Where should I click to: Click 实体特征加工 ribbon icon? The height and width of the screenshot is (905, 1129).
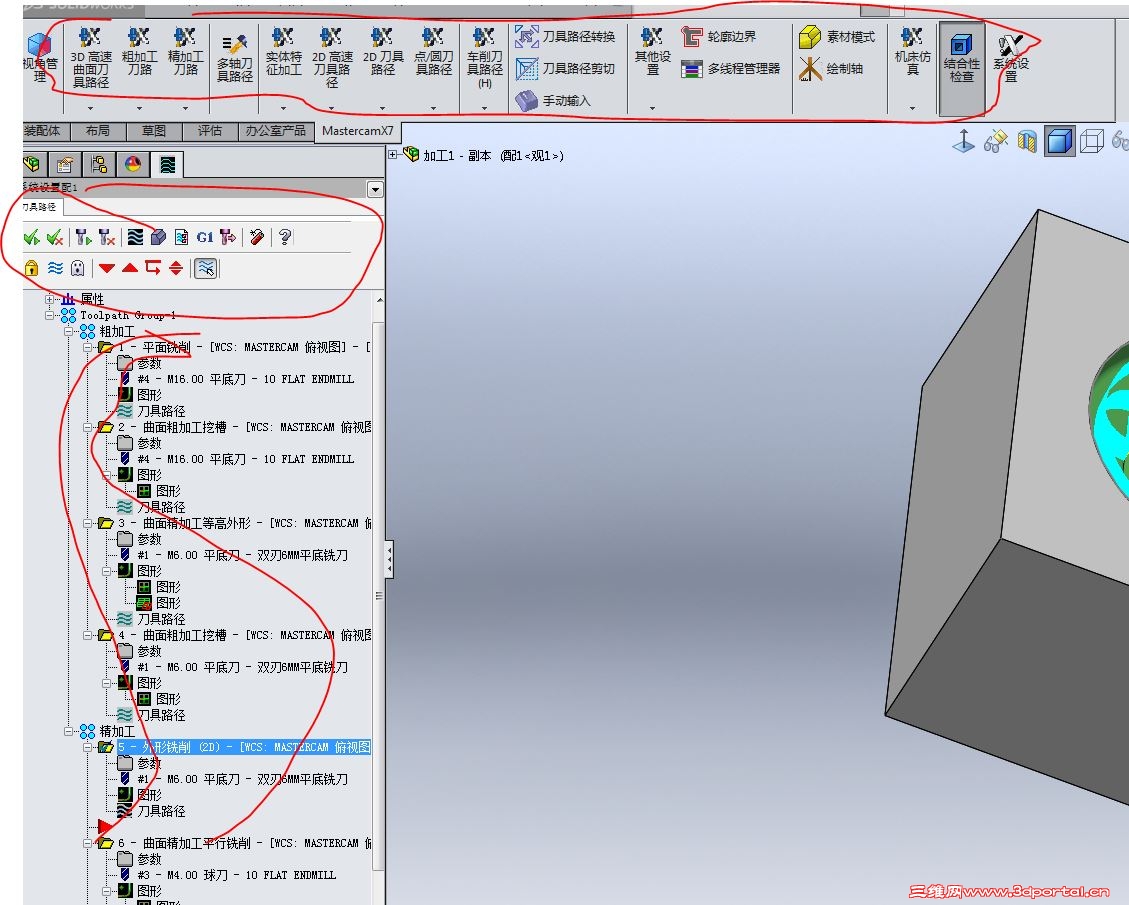pyautogui.click(x=284, y=52)
